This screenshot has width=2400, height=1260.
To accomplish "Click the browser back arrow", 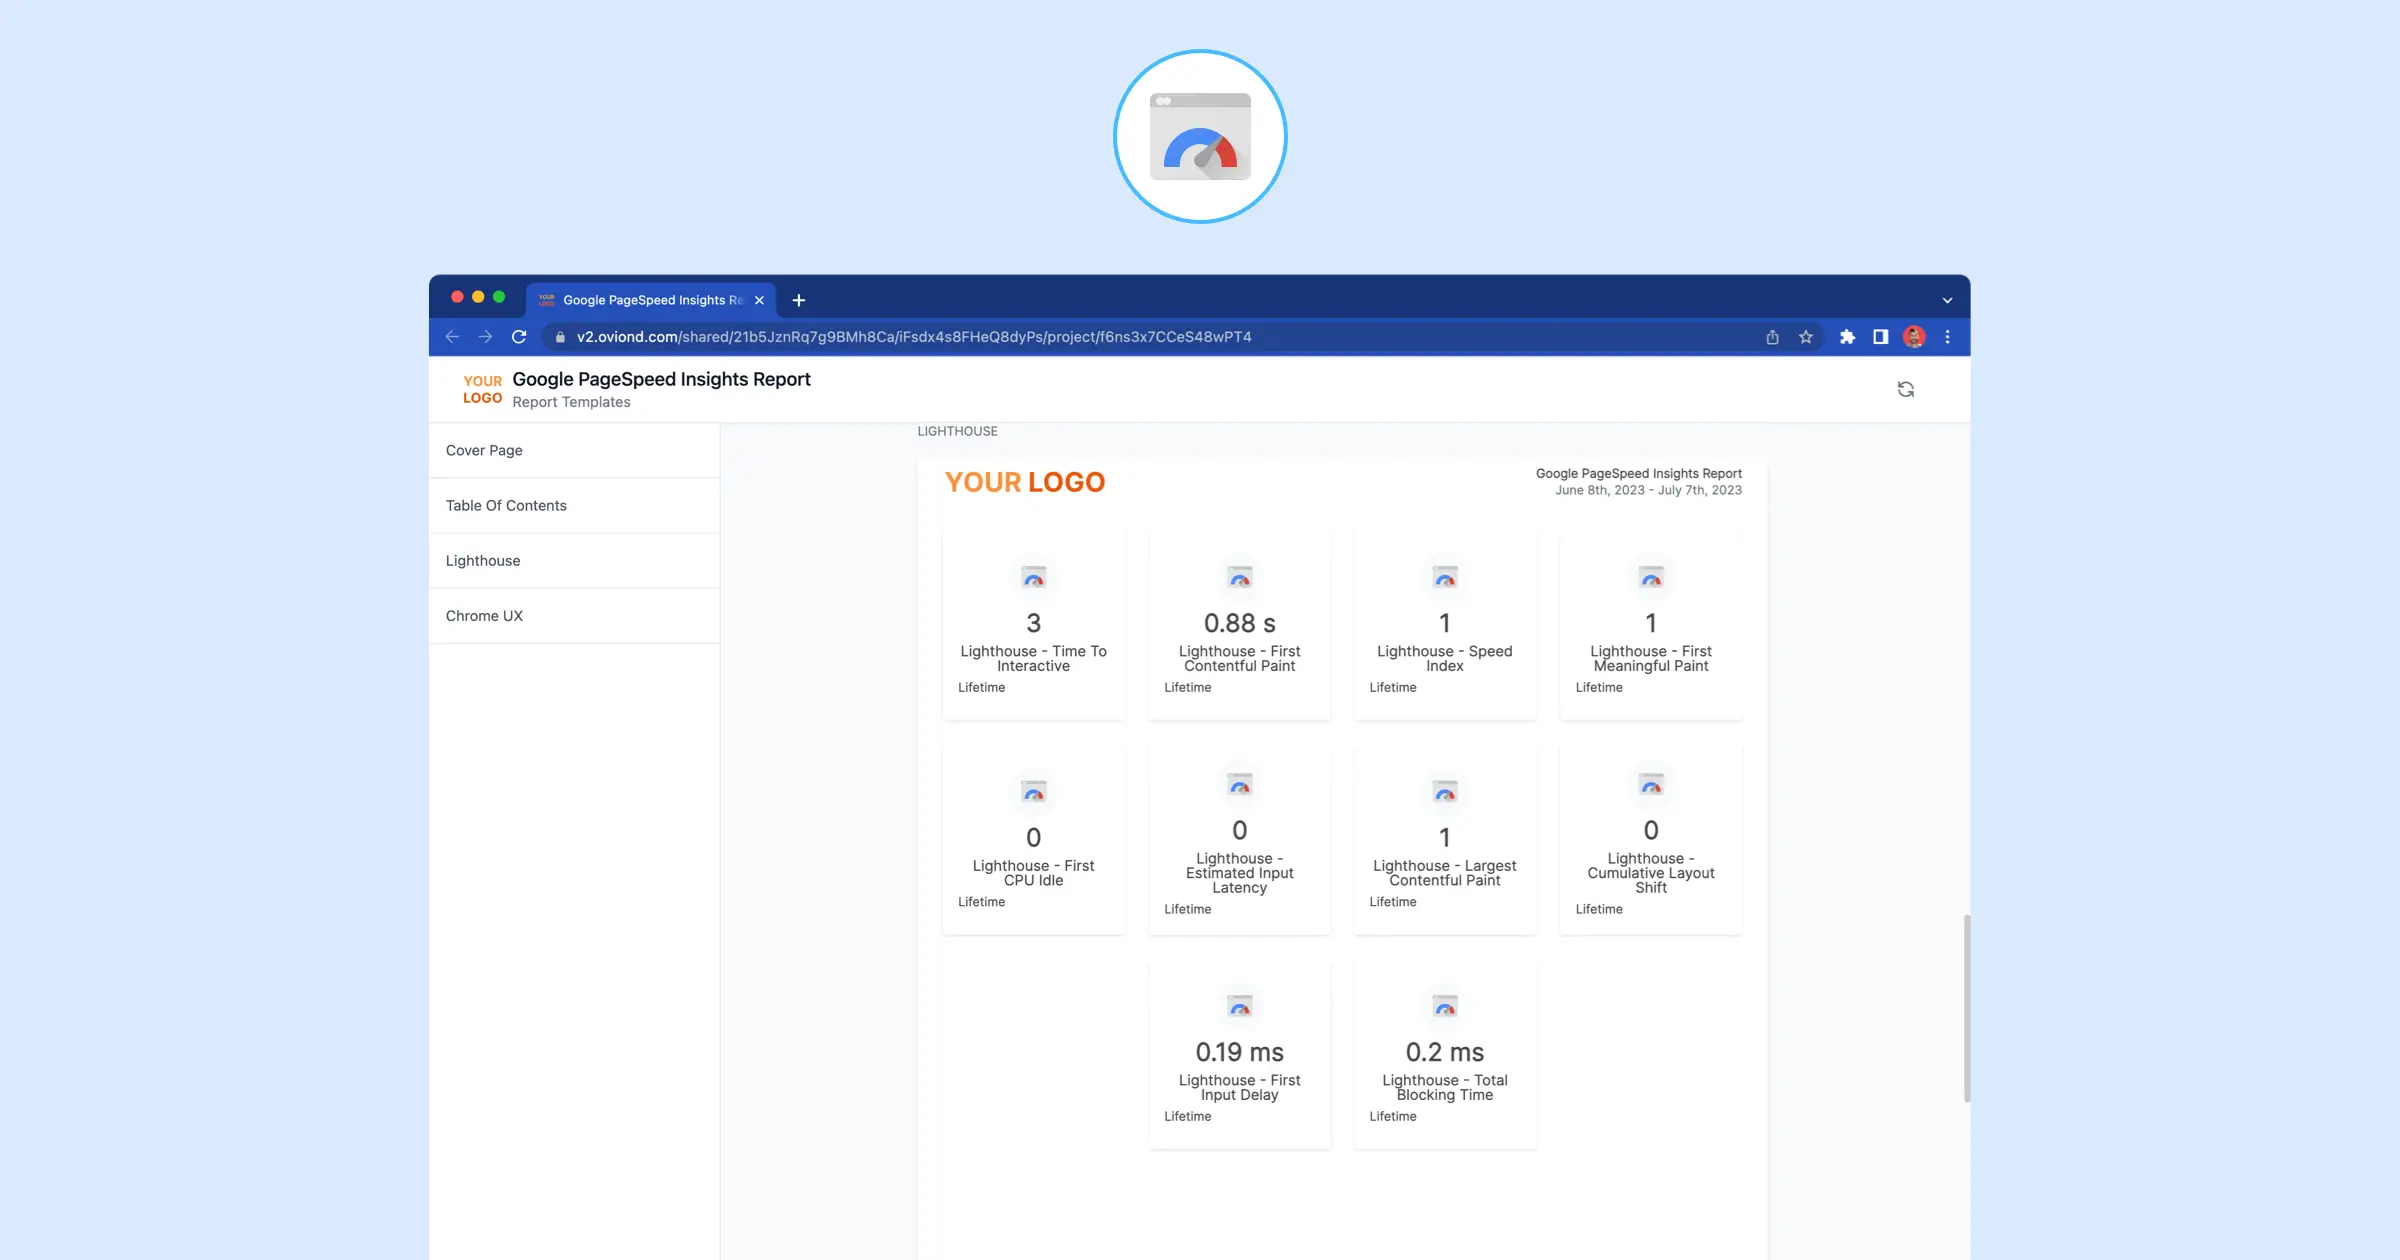I will click(452, 337).
